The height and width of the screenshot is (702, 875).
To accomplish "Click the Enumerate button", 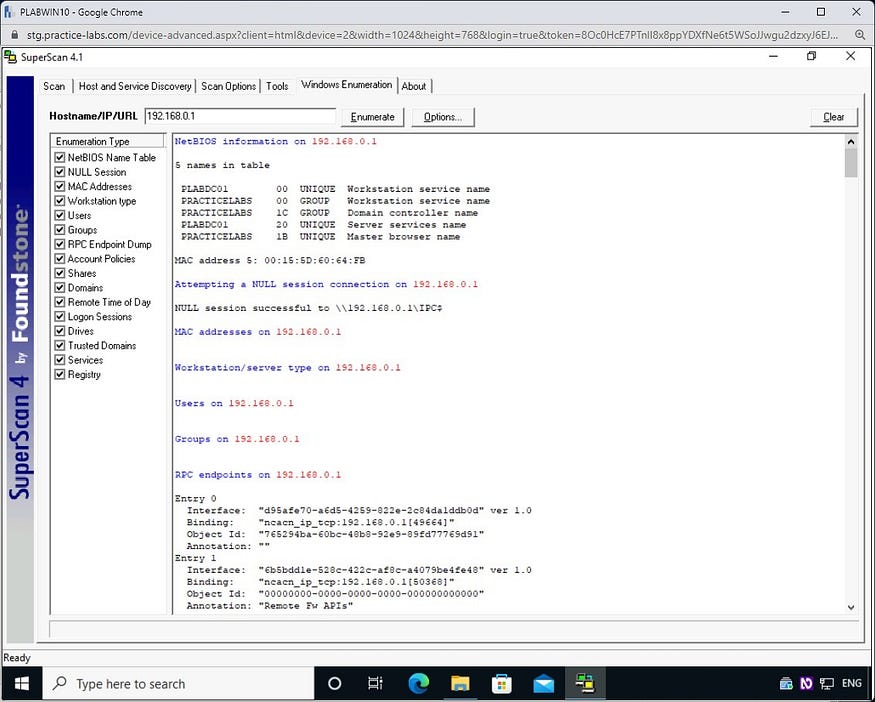I will coord(372,117).
